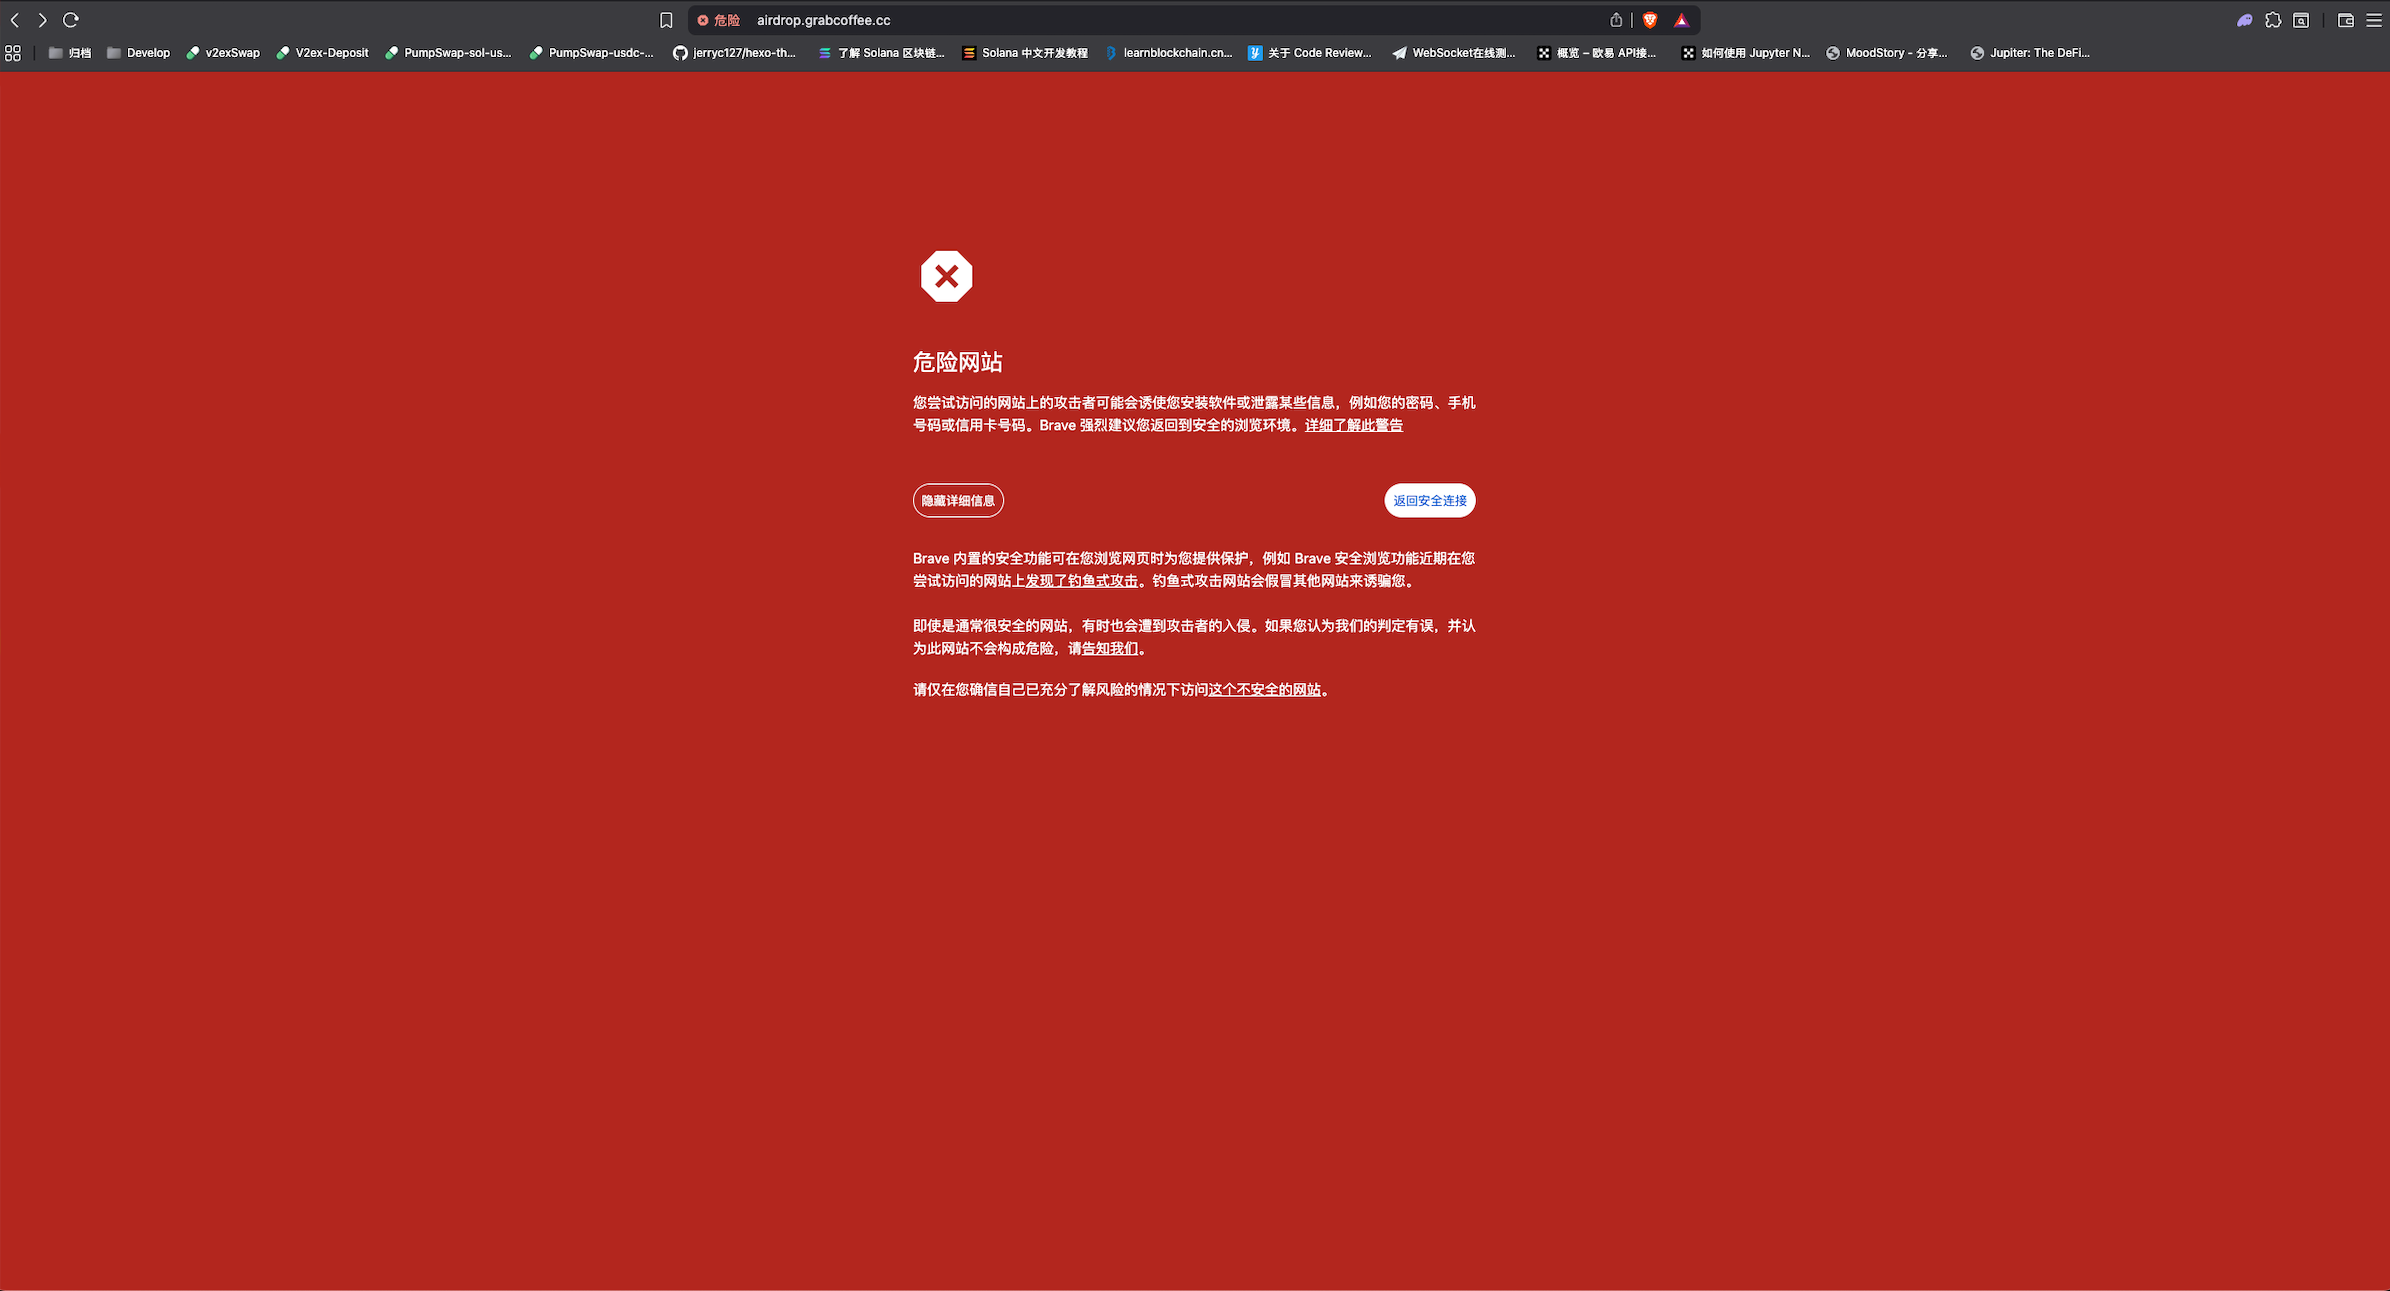
Task: Expand the Develop bookmarks folder
Action: pos(139,52)
